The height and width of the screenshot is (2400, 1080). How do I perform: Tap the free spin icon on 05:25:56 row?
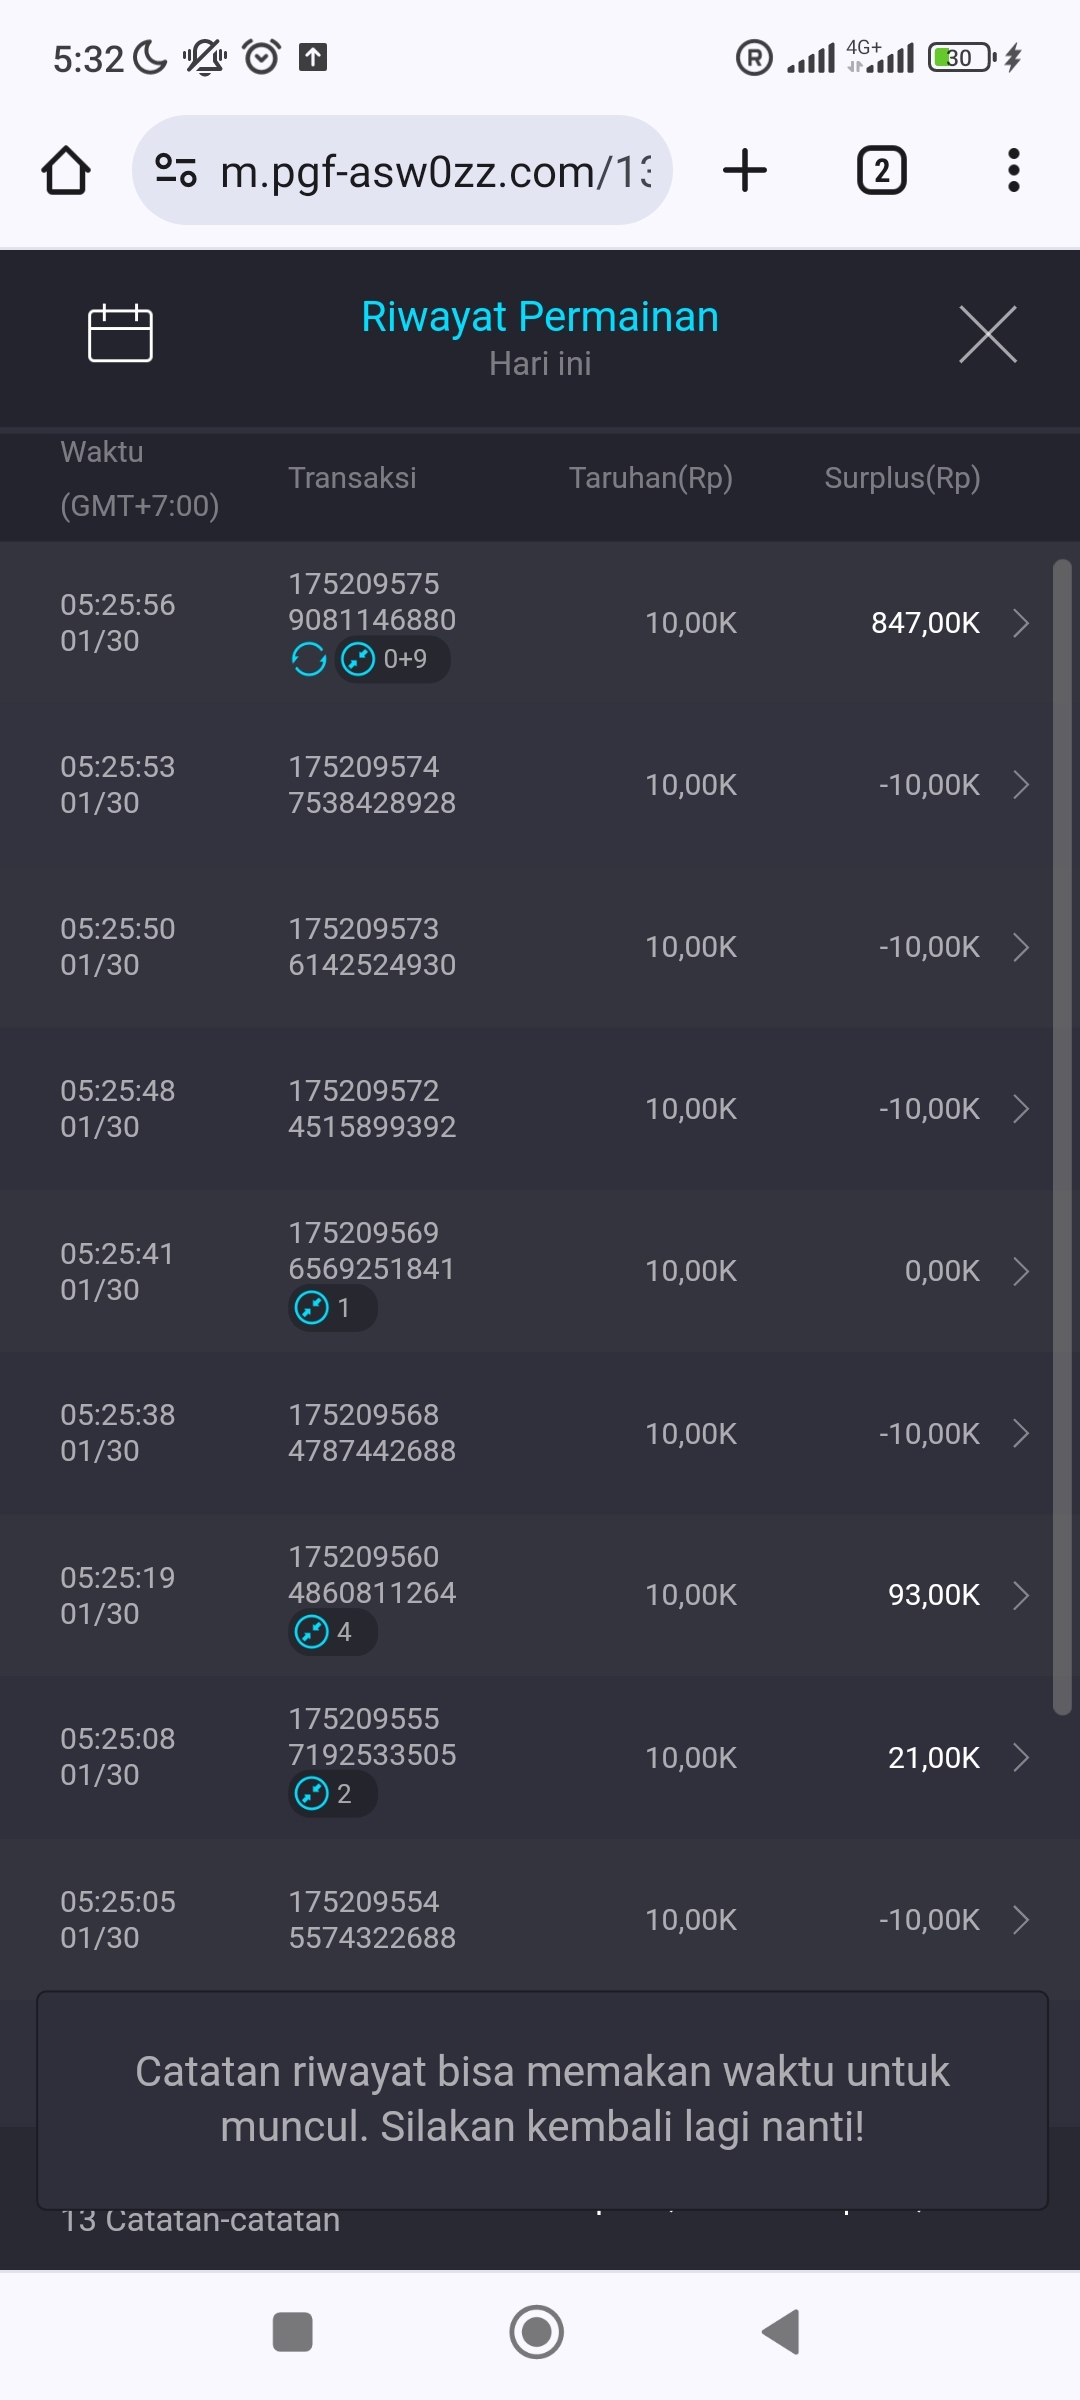click(309, 660)
